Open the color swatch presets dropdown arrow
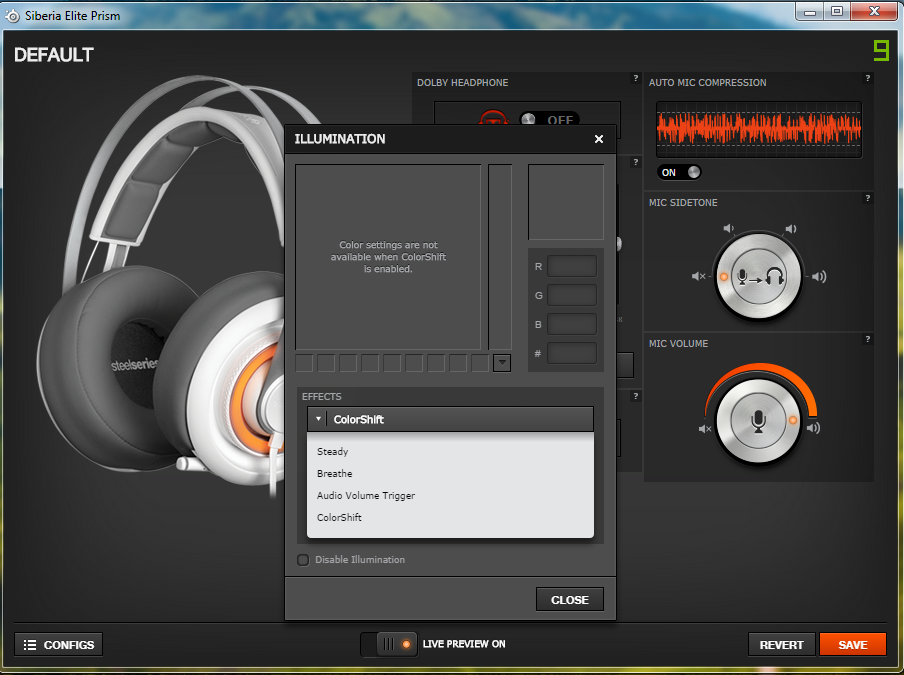This screenshot has width=904, height=675. coord(502,363)
